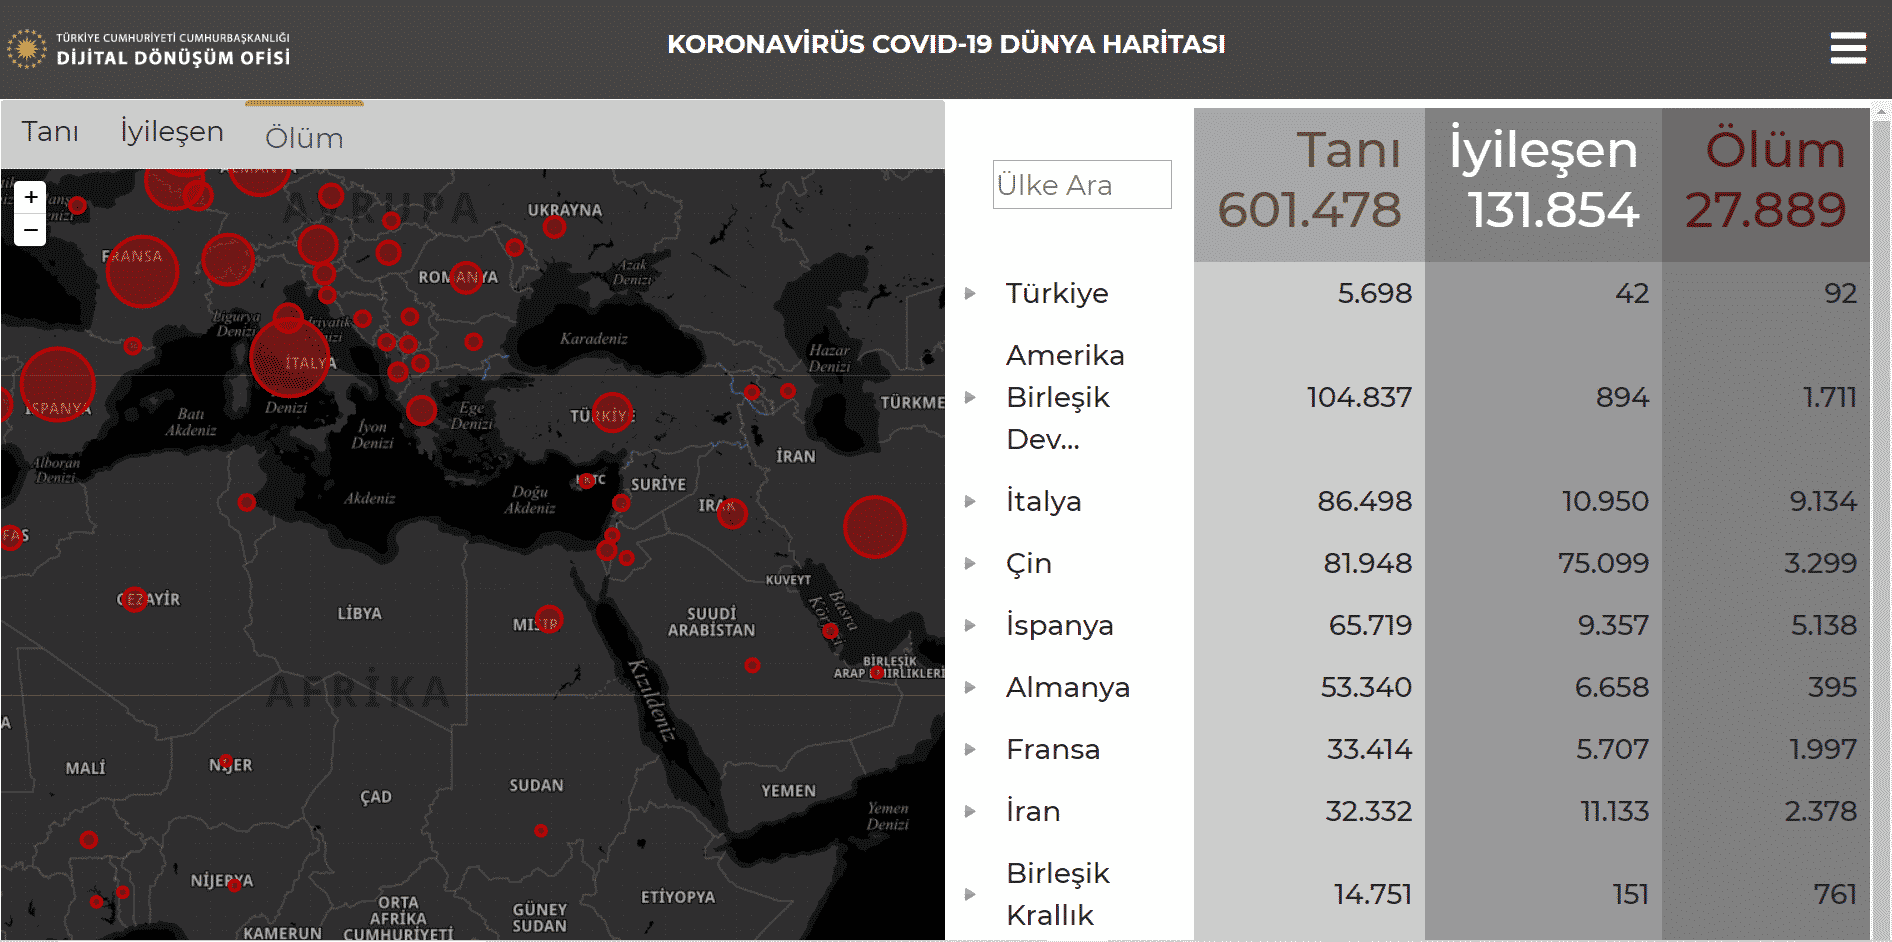This screenshot has height=942, width=1892.
Task: Switch to the Tanı tab
Action: click(50, 132)
